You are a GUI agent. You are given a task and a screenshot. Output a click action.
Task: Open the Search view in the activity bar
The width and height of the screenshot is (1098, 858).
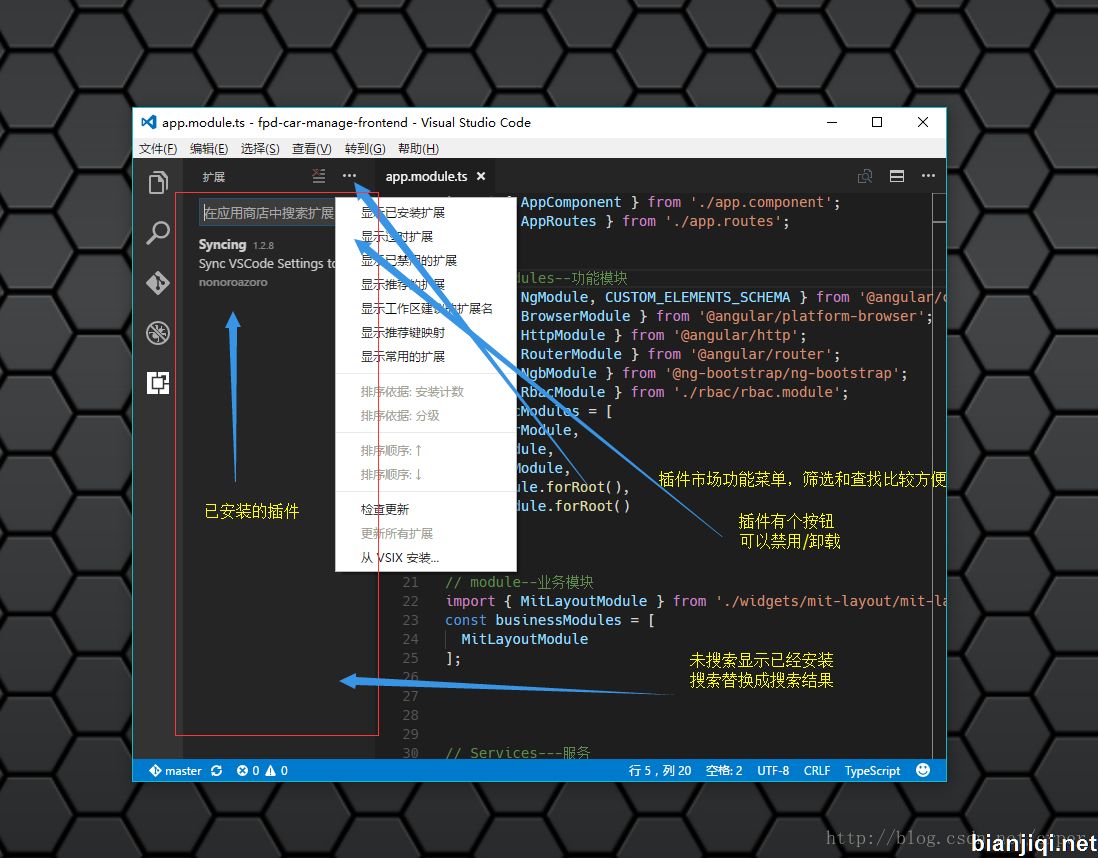(158, 233)
